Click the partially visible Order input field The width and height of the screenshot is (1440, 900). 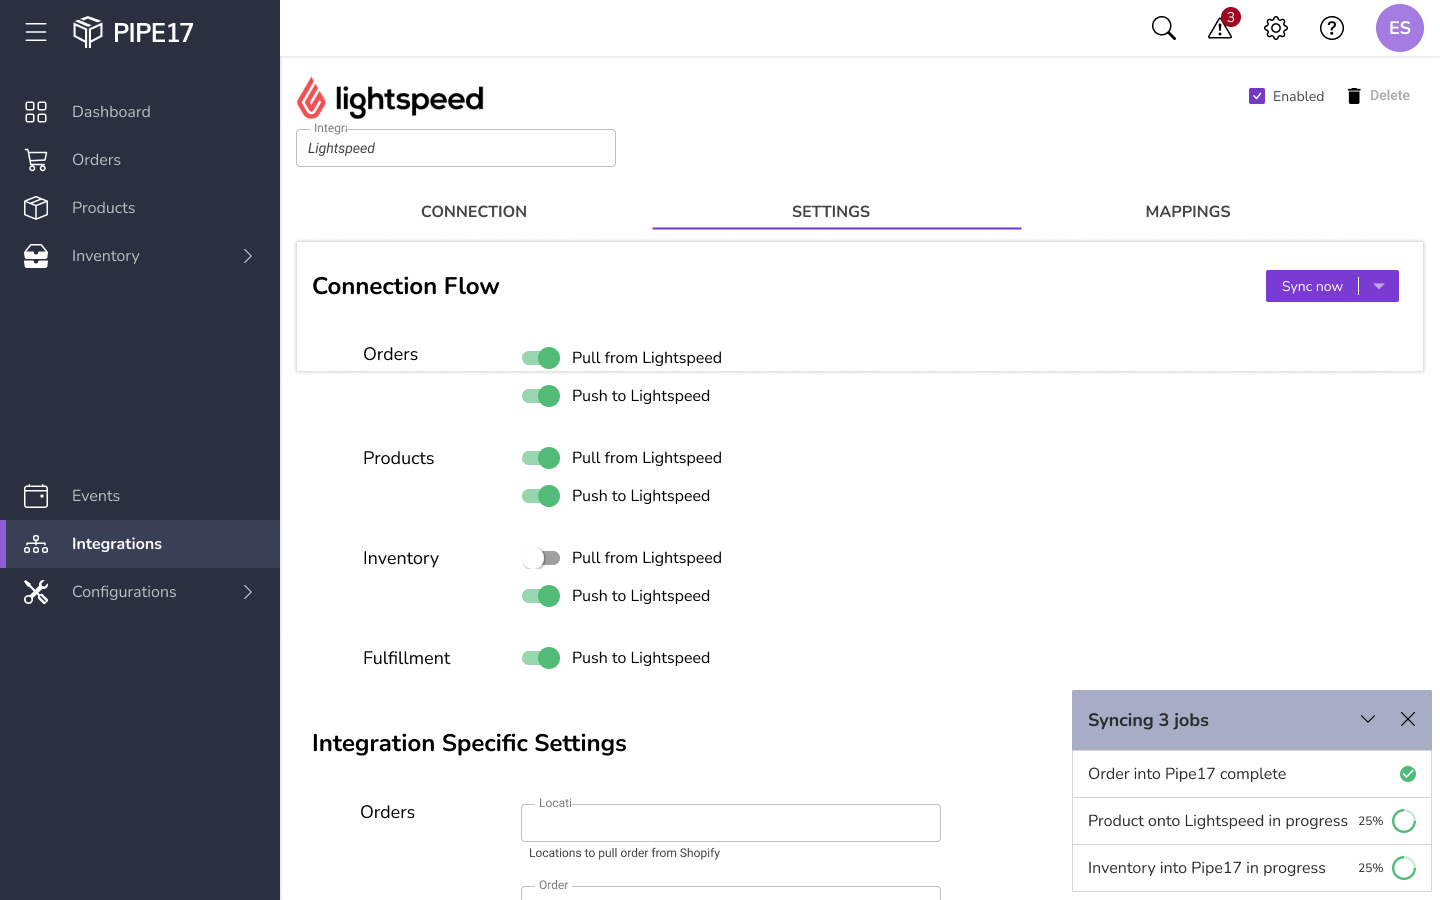[x=731, y=893]
